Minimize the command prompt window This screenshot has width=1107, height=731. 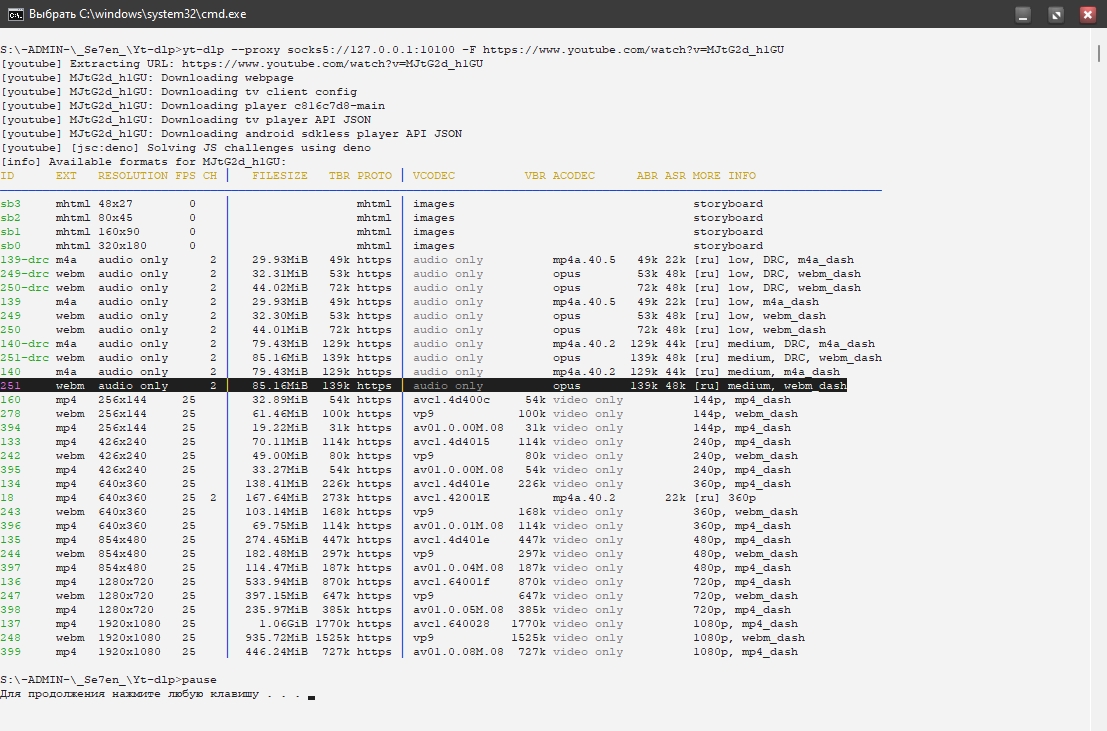tap(1023, 14)
